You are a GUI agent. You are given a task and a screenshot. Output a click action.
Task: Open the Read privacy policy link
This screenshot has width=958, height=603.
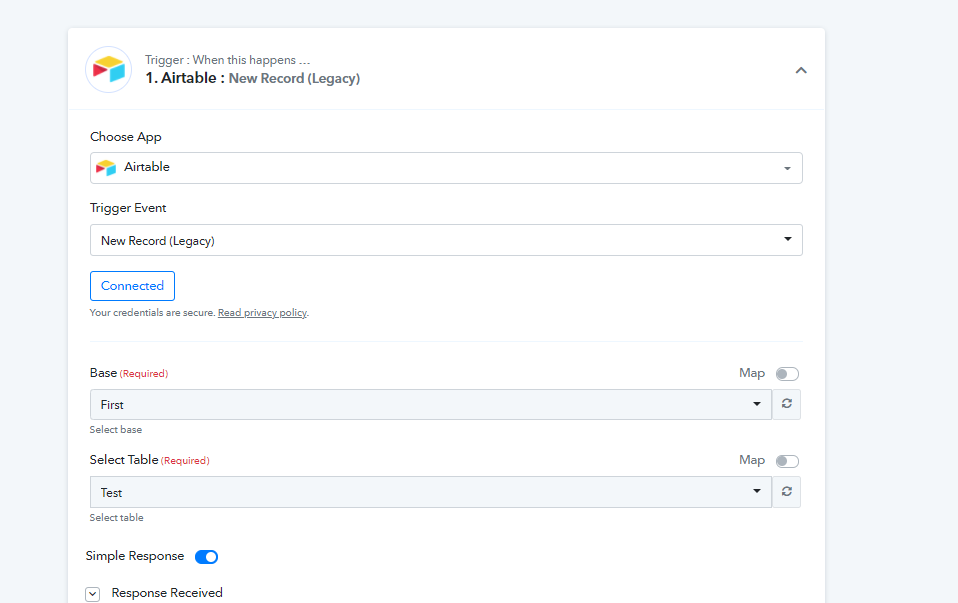(x=262, y=313)
